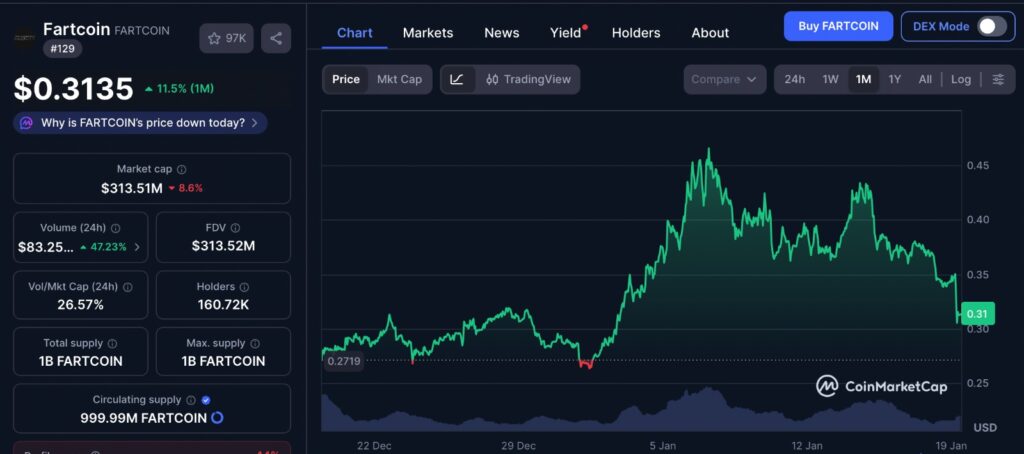1024x454 pixels.
Task: Toggle DEX Mode switch
Action: tap(992, 27)
